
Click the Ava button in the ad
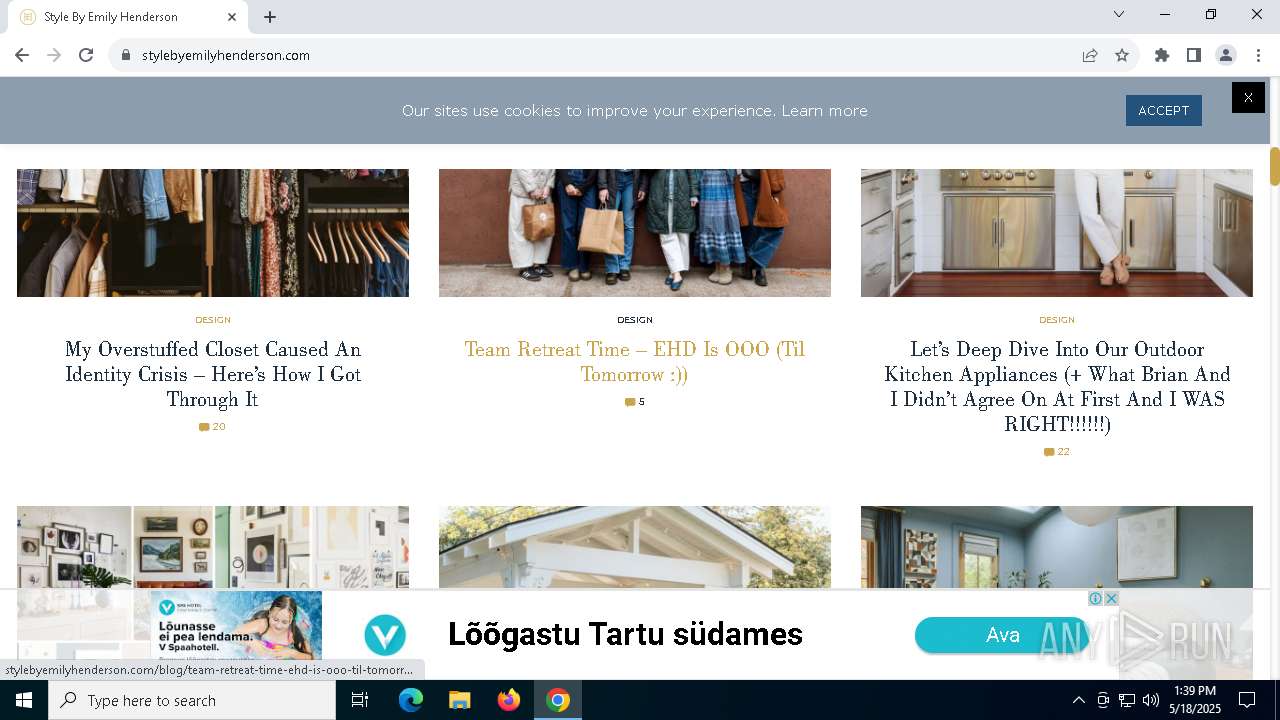[x=1003, y=635]
